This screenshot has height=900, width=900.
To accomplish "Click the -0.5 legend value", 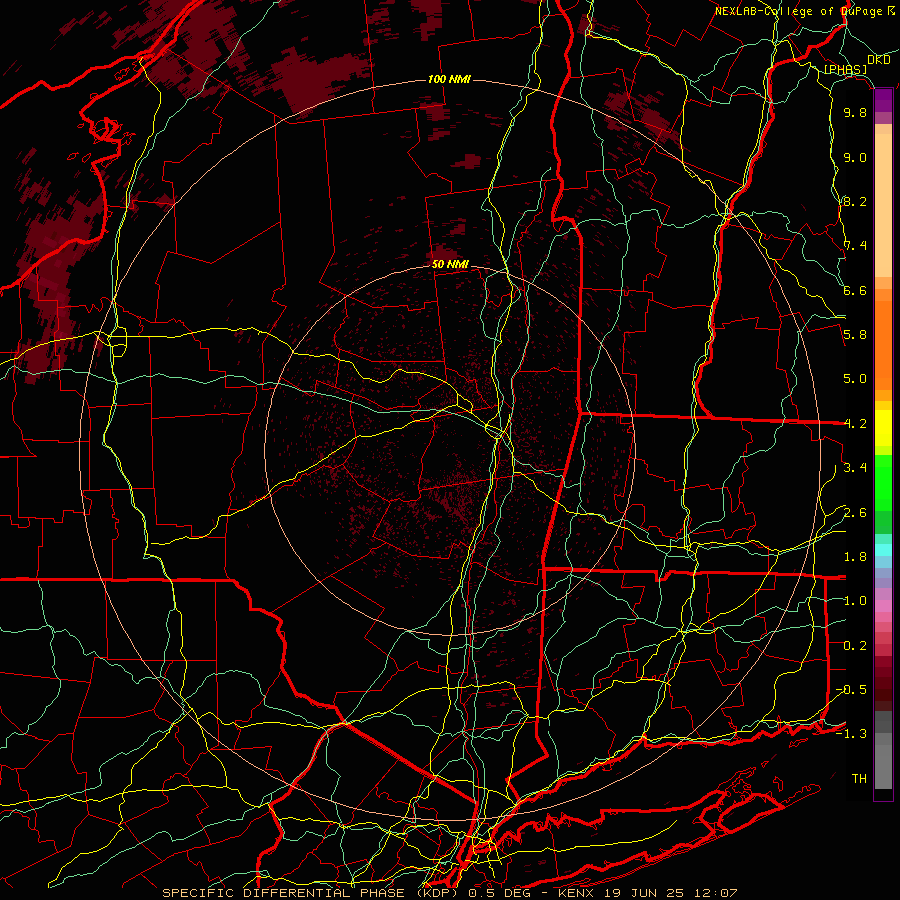I will click(x=851, y=690).
